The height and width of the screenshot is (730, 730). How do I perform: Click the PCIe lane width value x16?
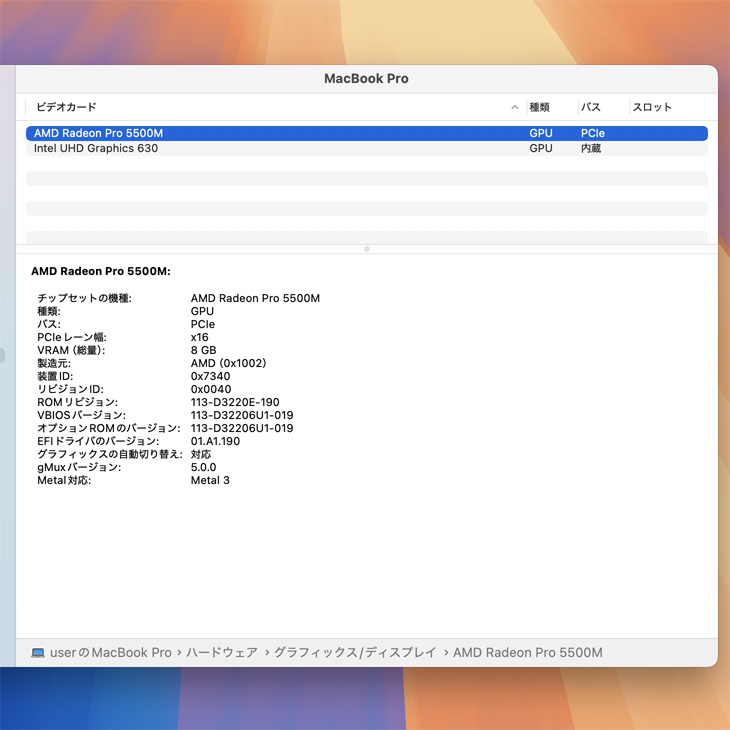(x=200, y=337)
